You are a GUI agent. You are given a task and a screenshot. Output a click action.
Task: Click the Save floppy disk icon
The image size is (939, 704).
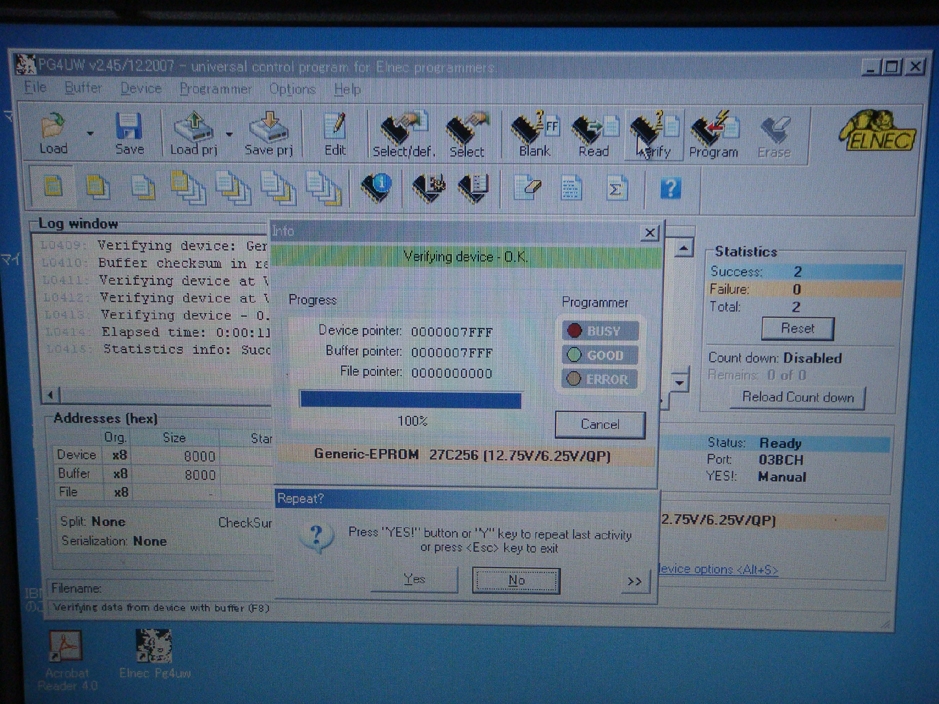coord(129,134)
